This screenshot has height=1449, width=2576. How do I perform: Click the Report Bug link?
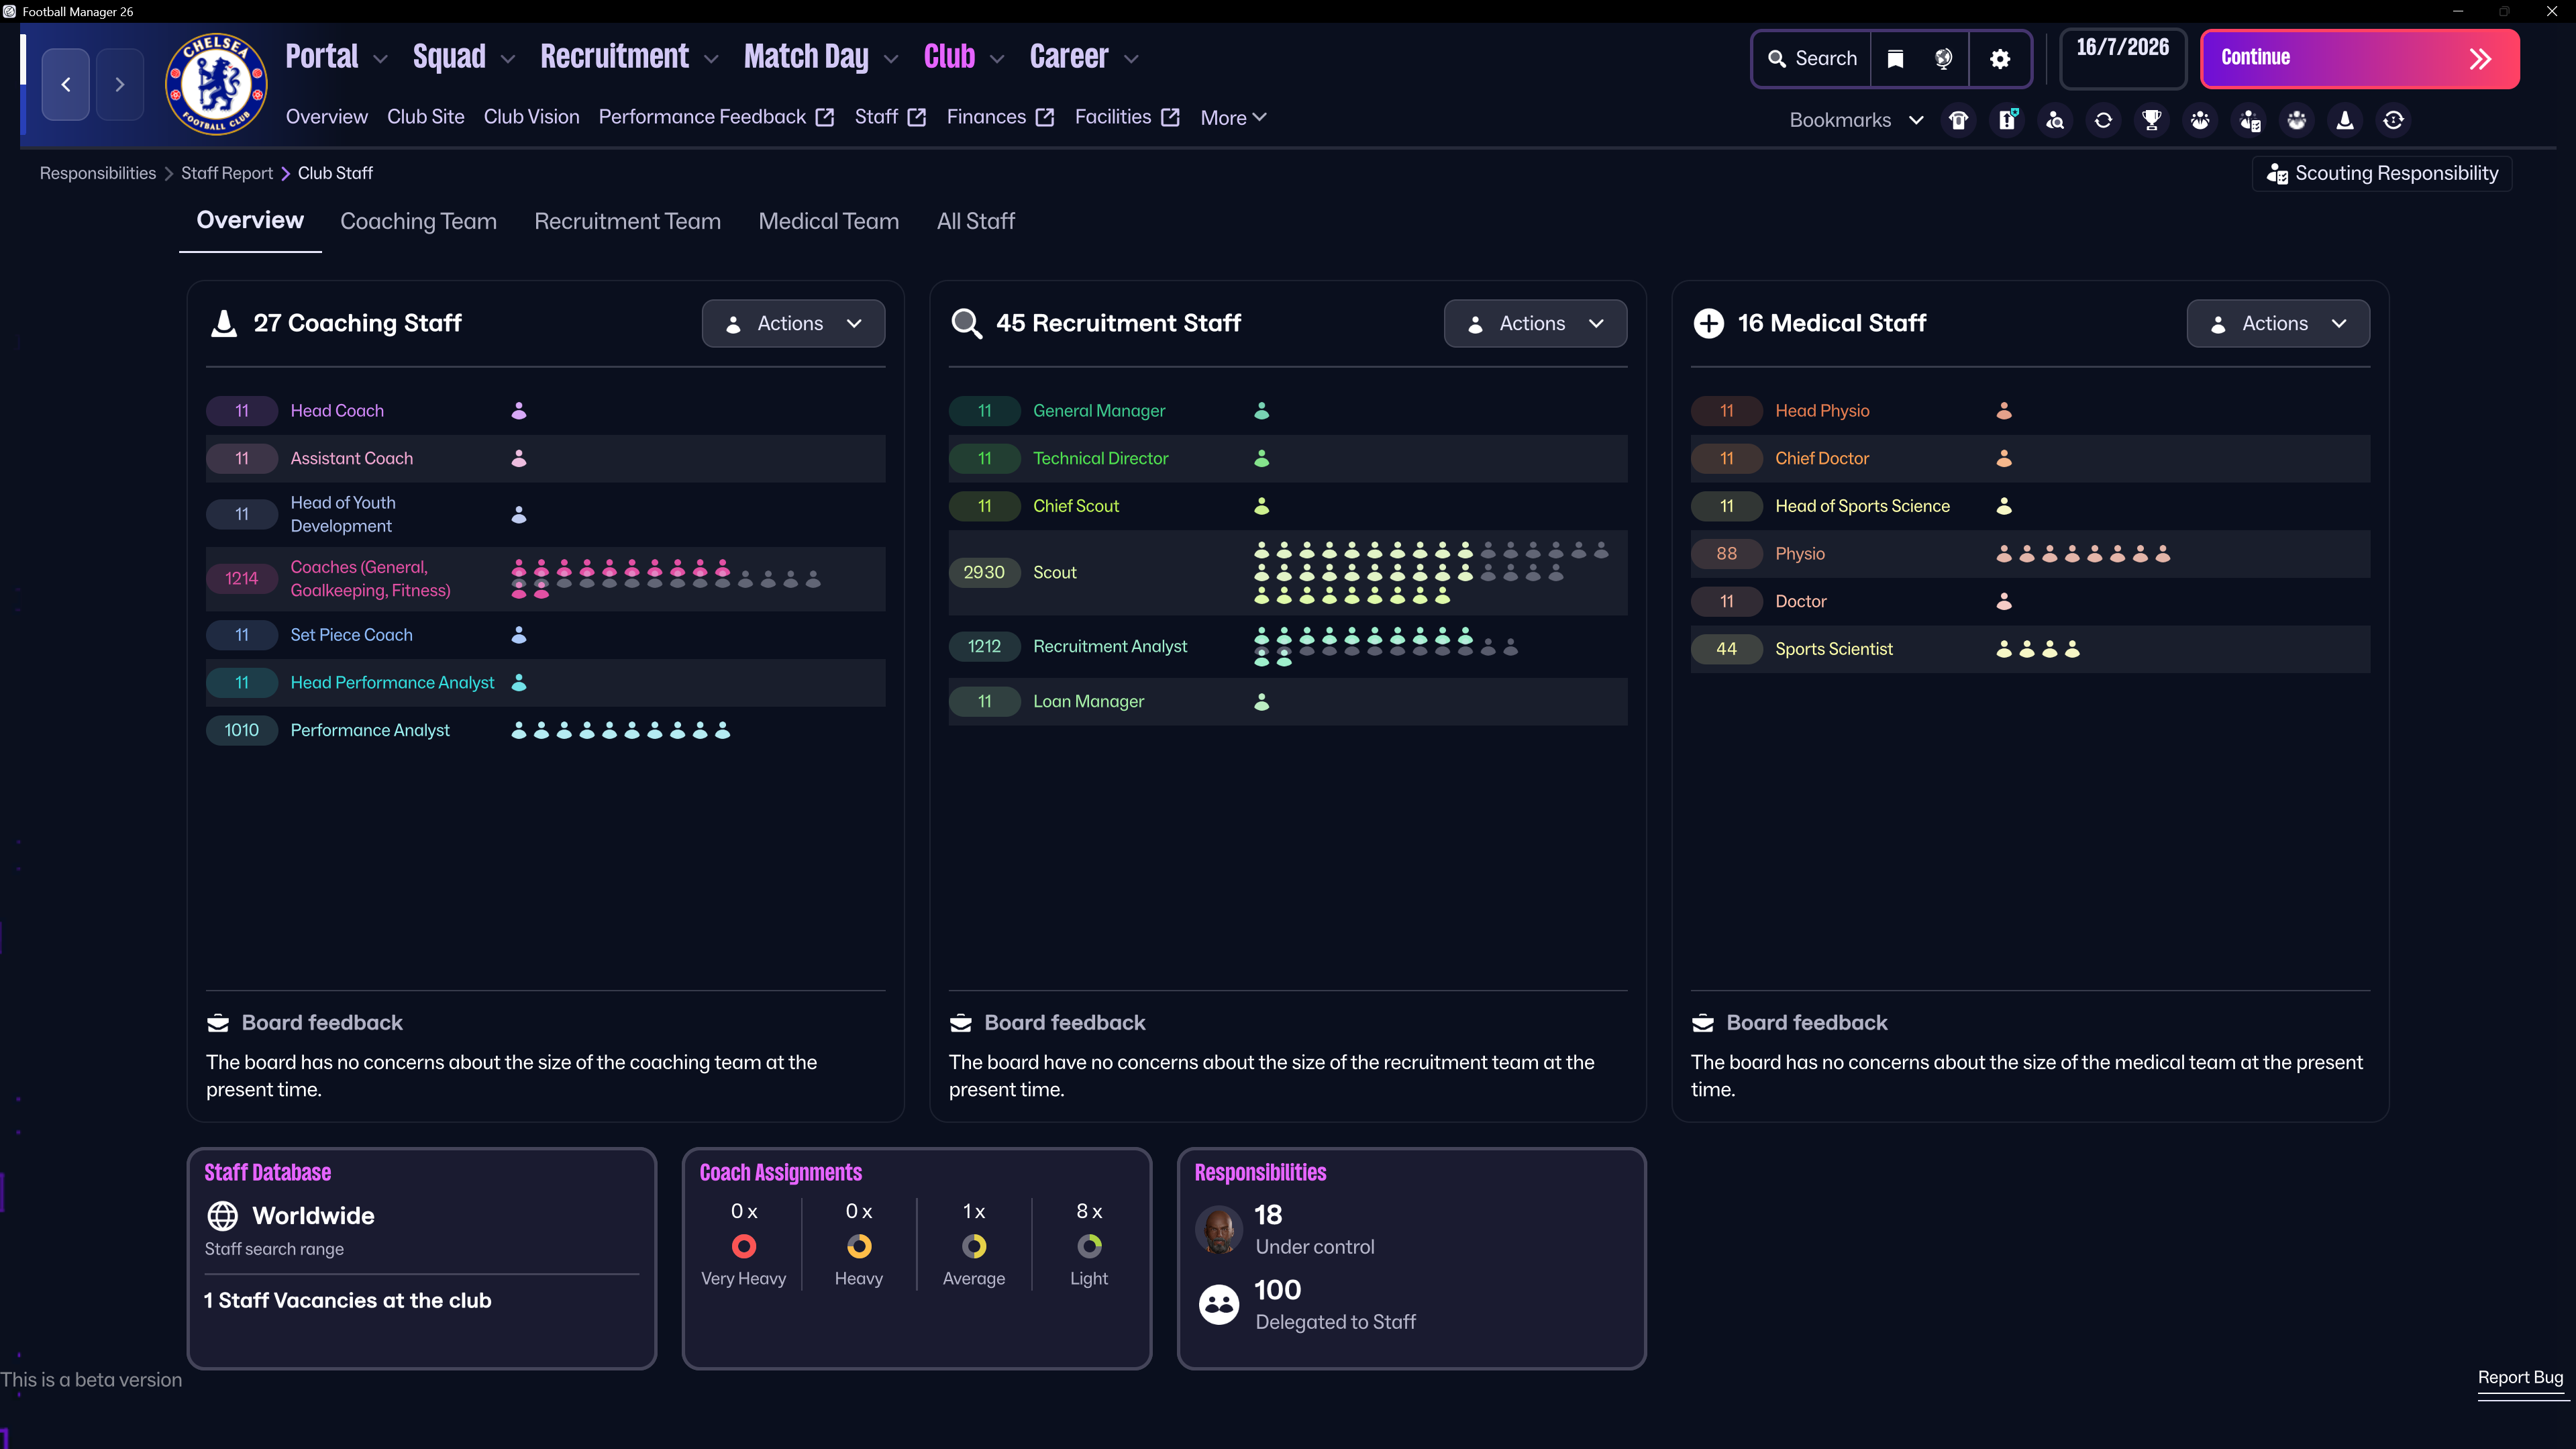(2520, 1377)
